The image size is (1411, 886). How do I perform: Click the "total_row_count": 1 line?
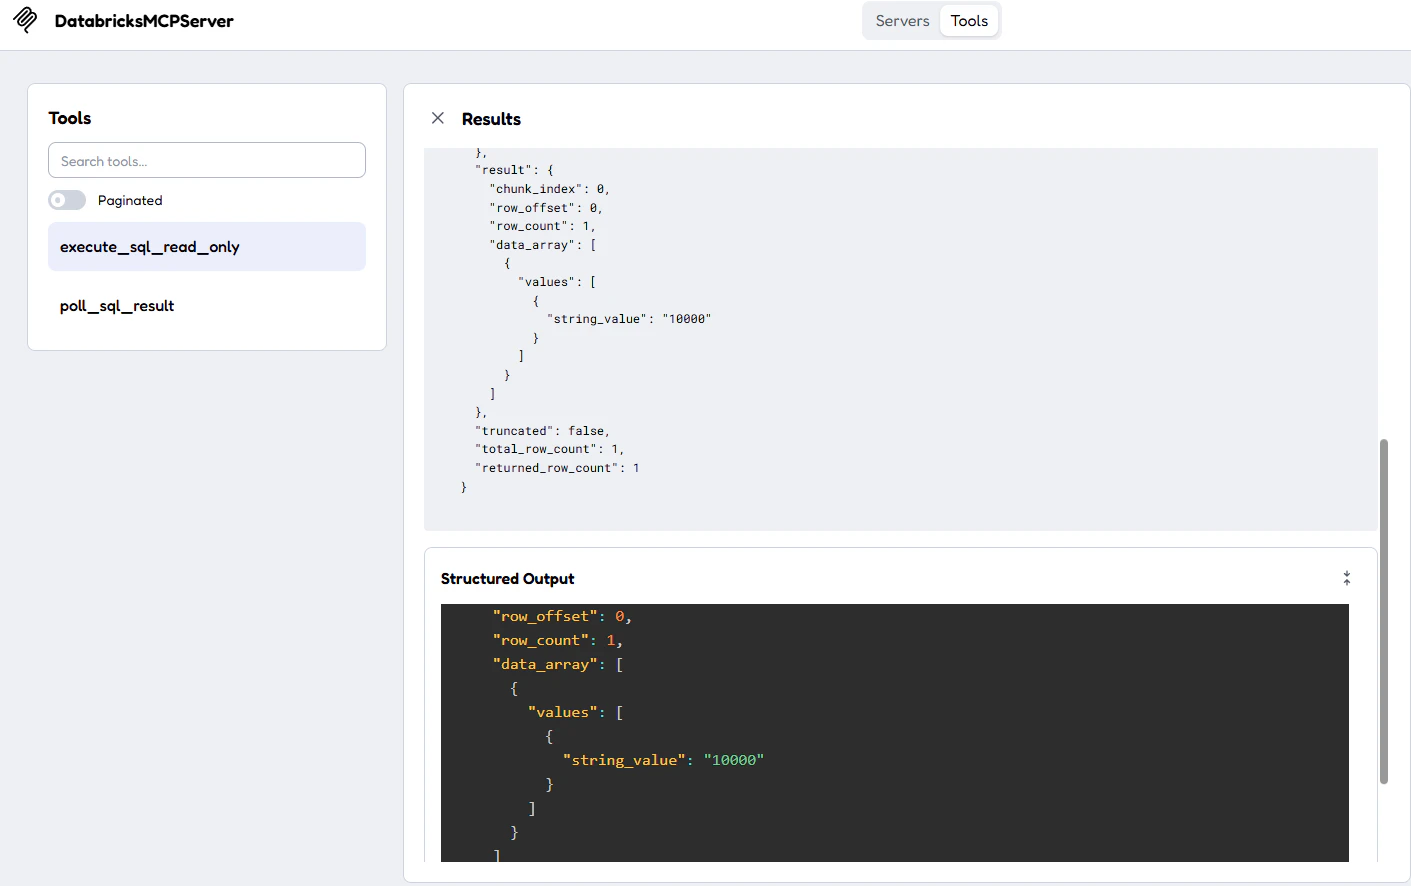pos(549,449)
